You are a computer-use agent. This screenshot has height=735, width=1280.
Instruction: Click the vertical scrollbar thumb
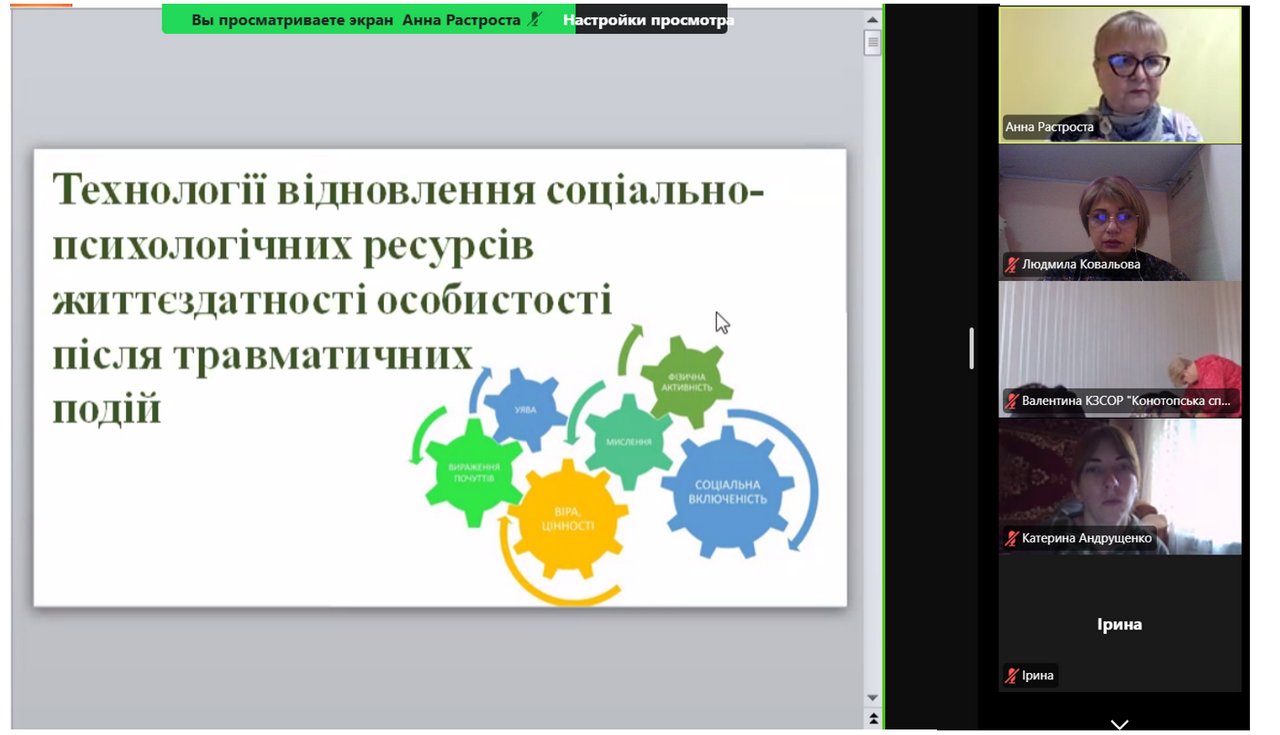(872, 42)
